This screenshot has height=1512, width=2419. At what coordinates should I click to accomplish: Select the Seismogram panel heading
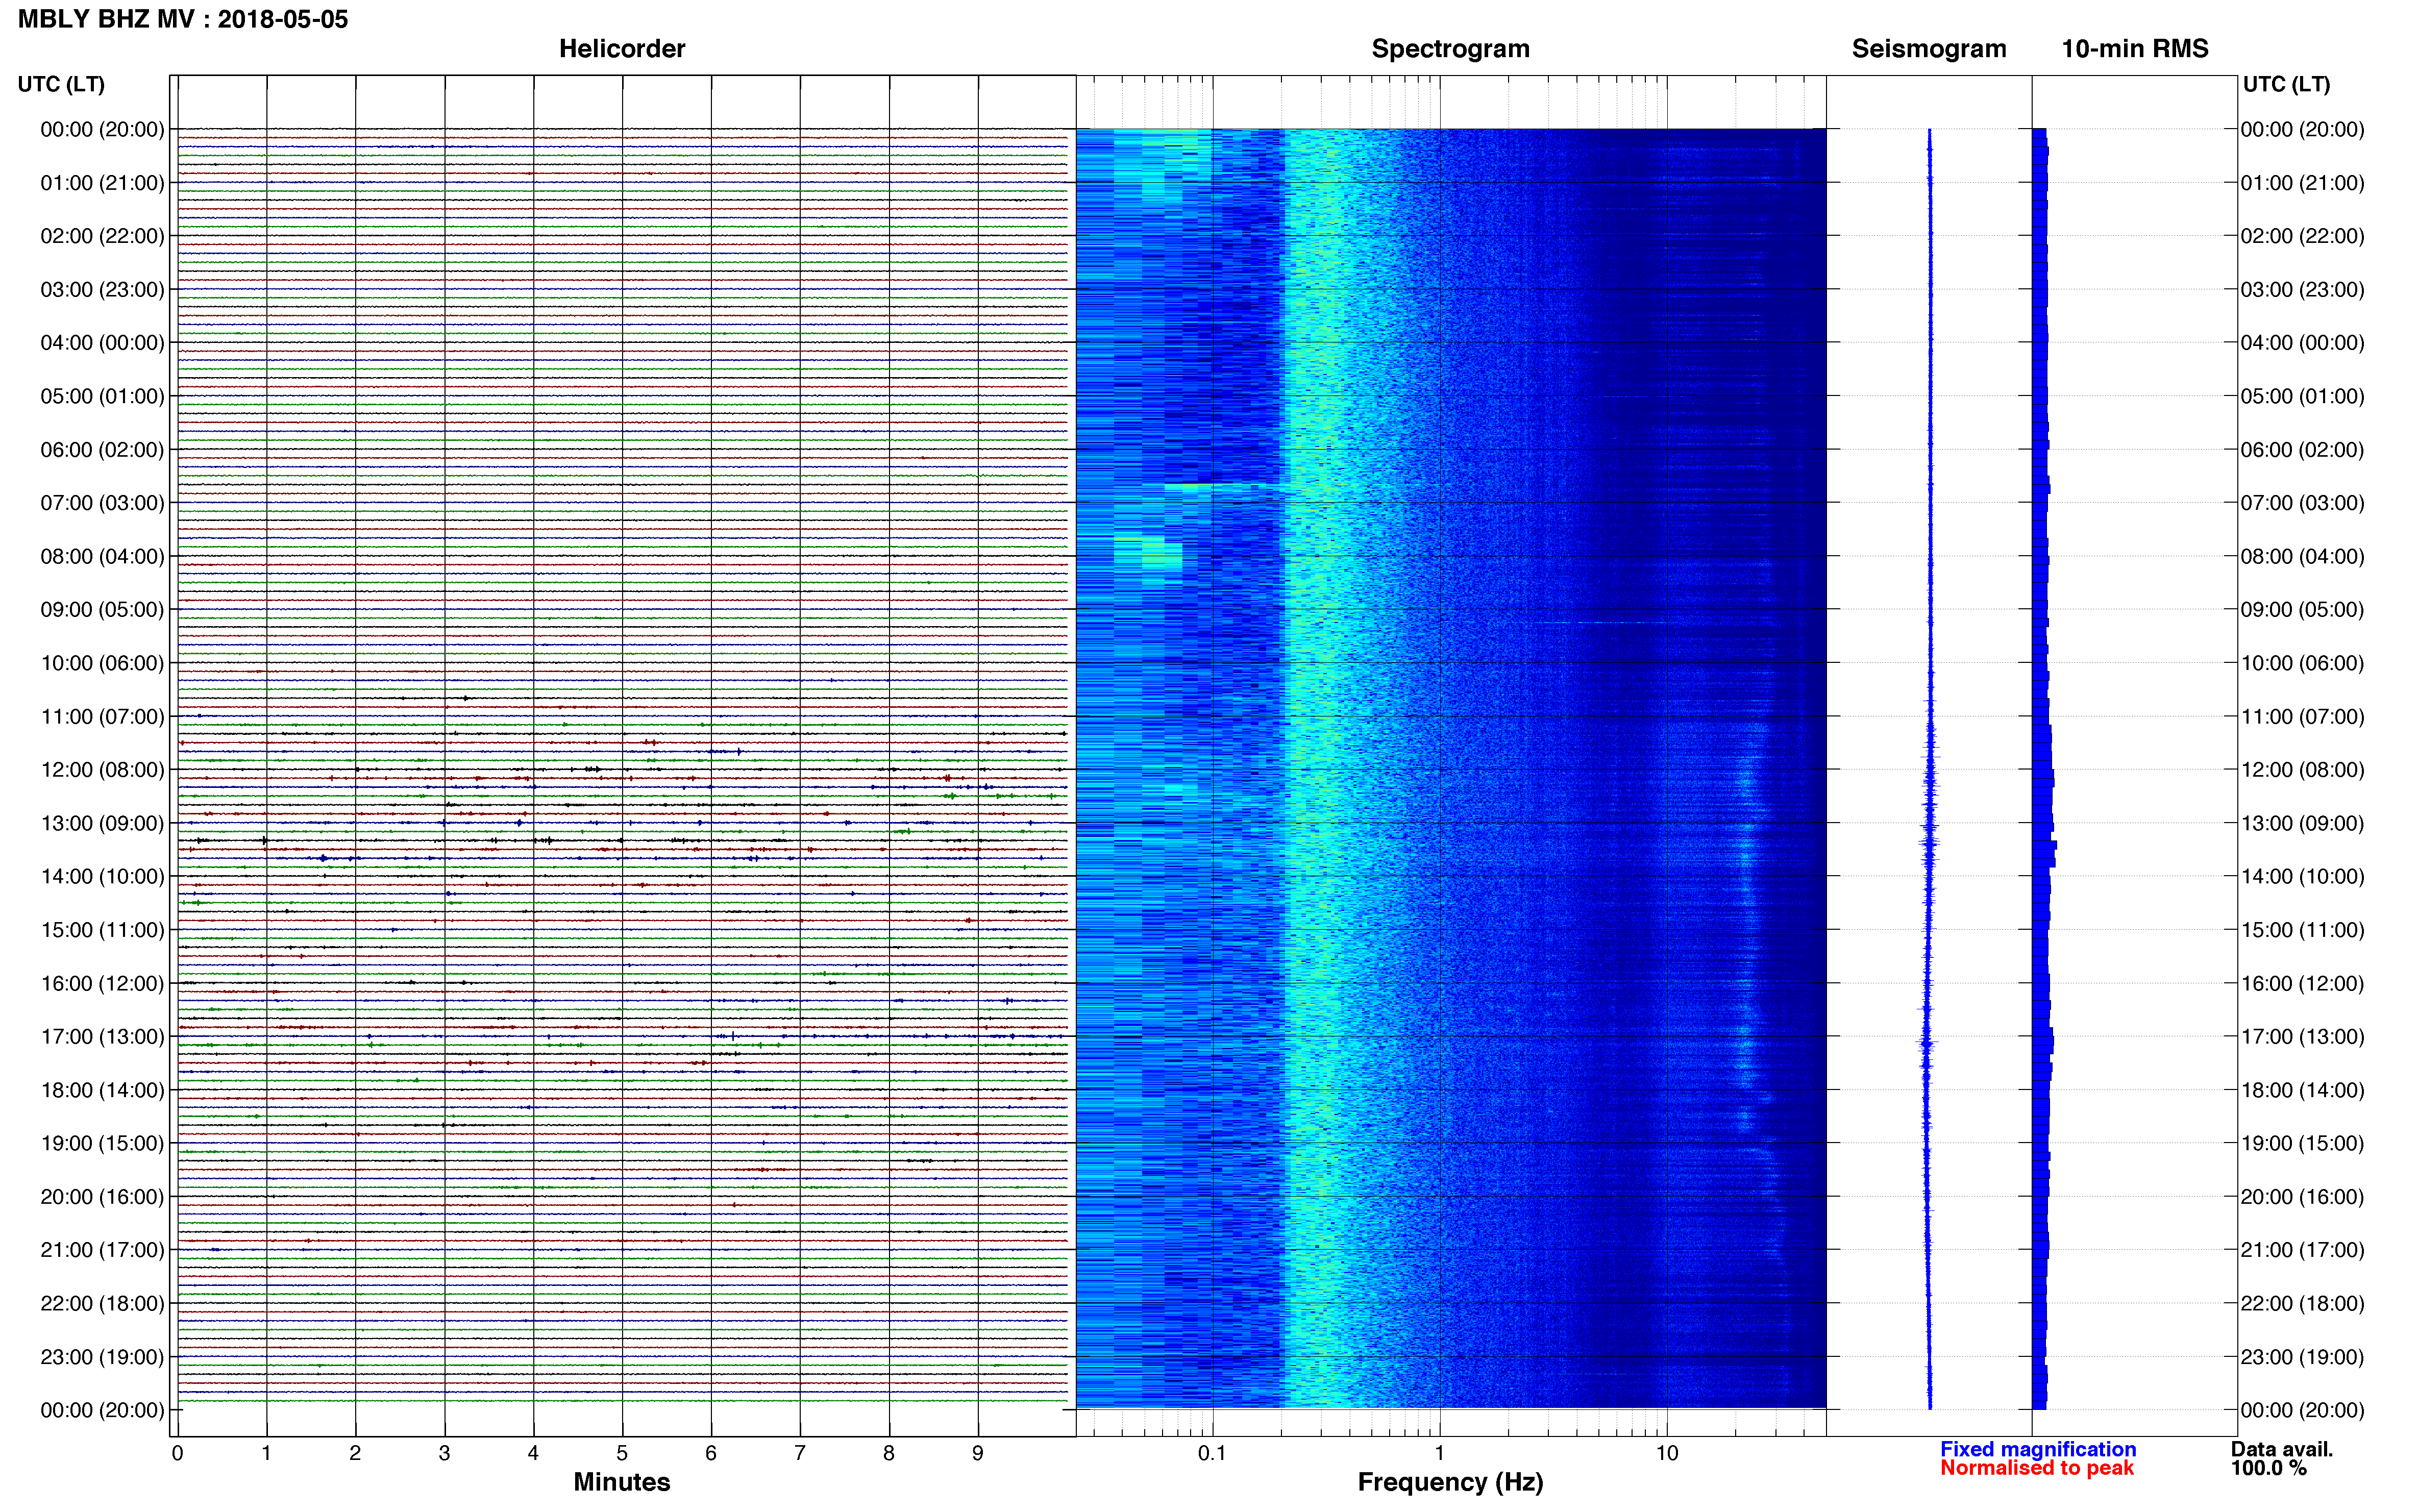click(1928, 49)
